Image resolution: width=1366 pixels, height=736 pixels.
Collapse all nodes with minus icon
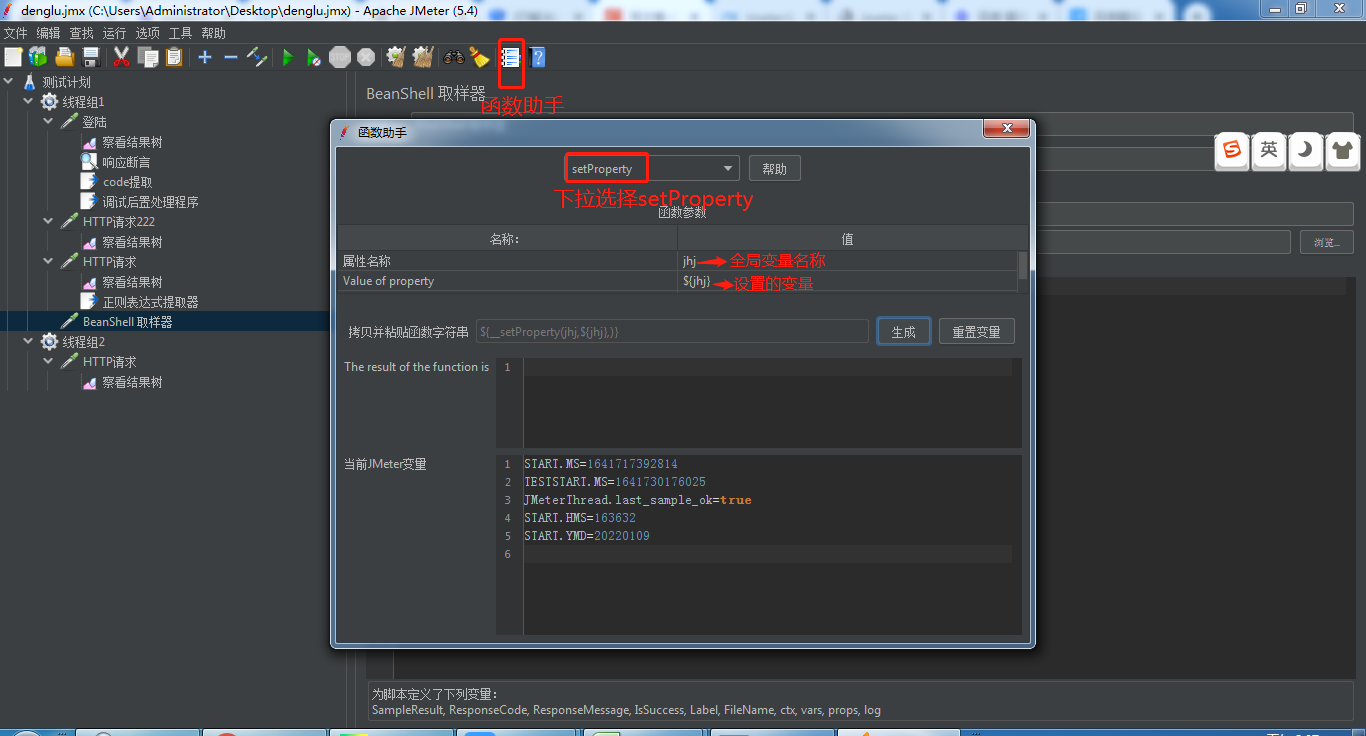(231, 57)
